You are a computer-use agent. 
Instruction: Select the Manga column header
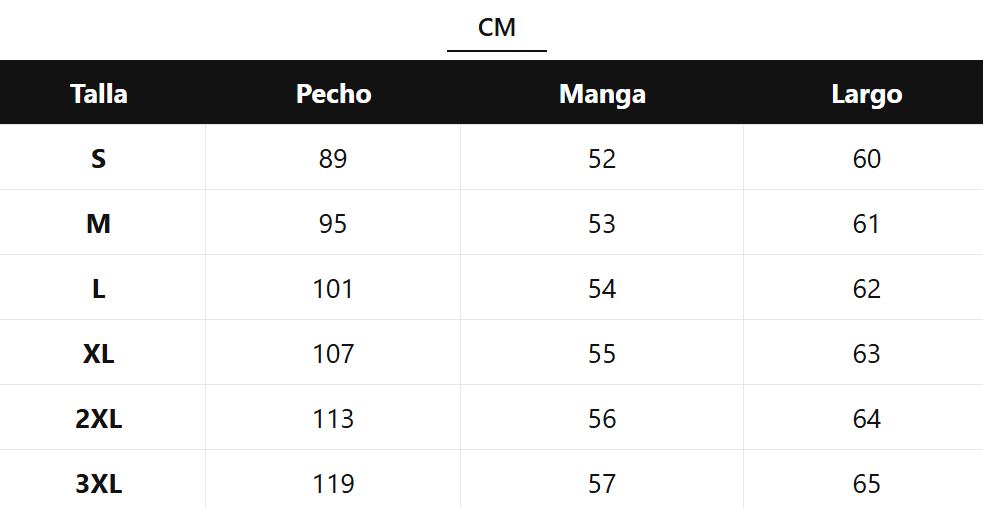click(x=602, y=94)
